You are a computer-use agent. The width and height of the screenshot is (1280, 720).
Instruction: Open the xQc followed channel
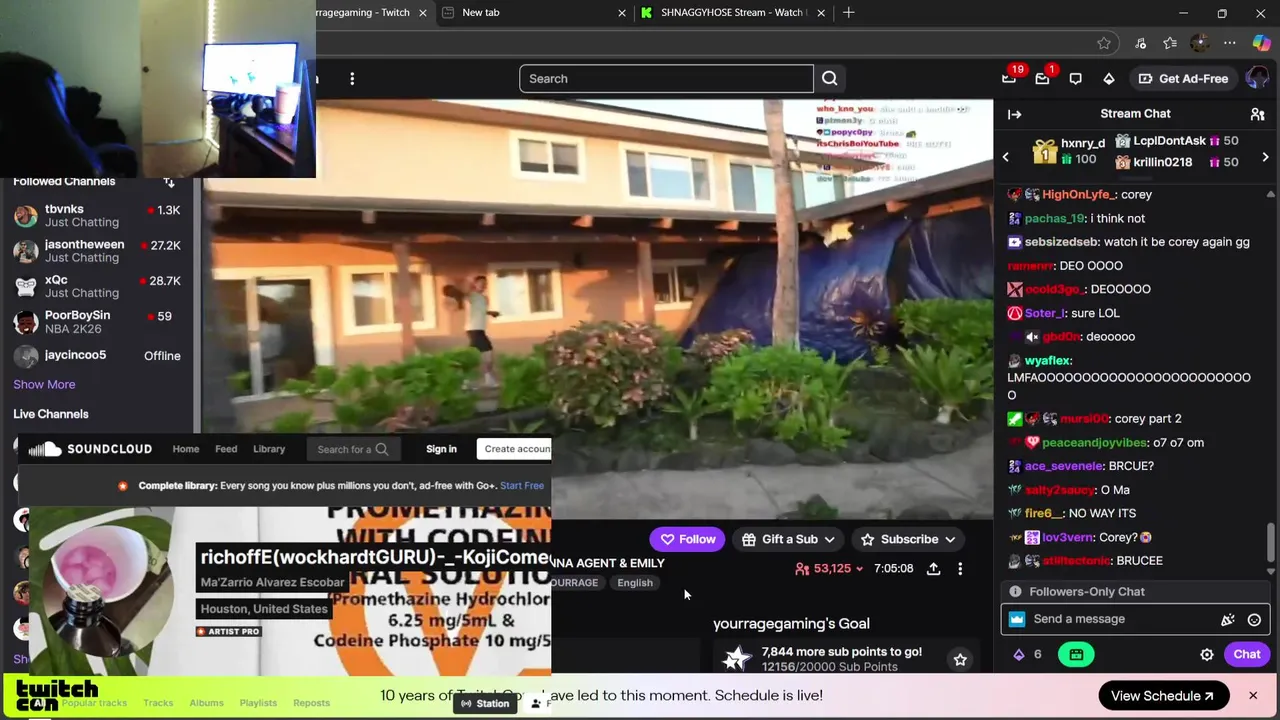pyautogui.click(x=97, y=286)
